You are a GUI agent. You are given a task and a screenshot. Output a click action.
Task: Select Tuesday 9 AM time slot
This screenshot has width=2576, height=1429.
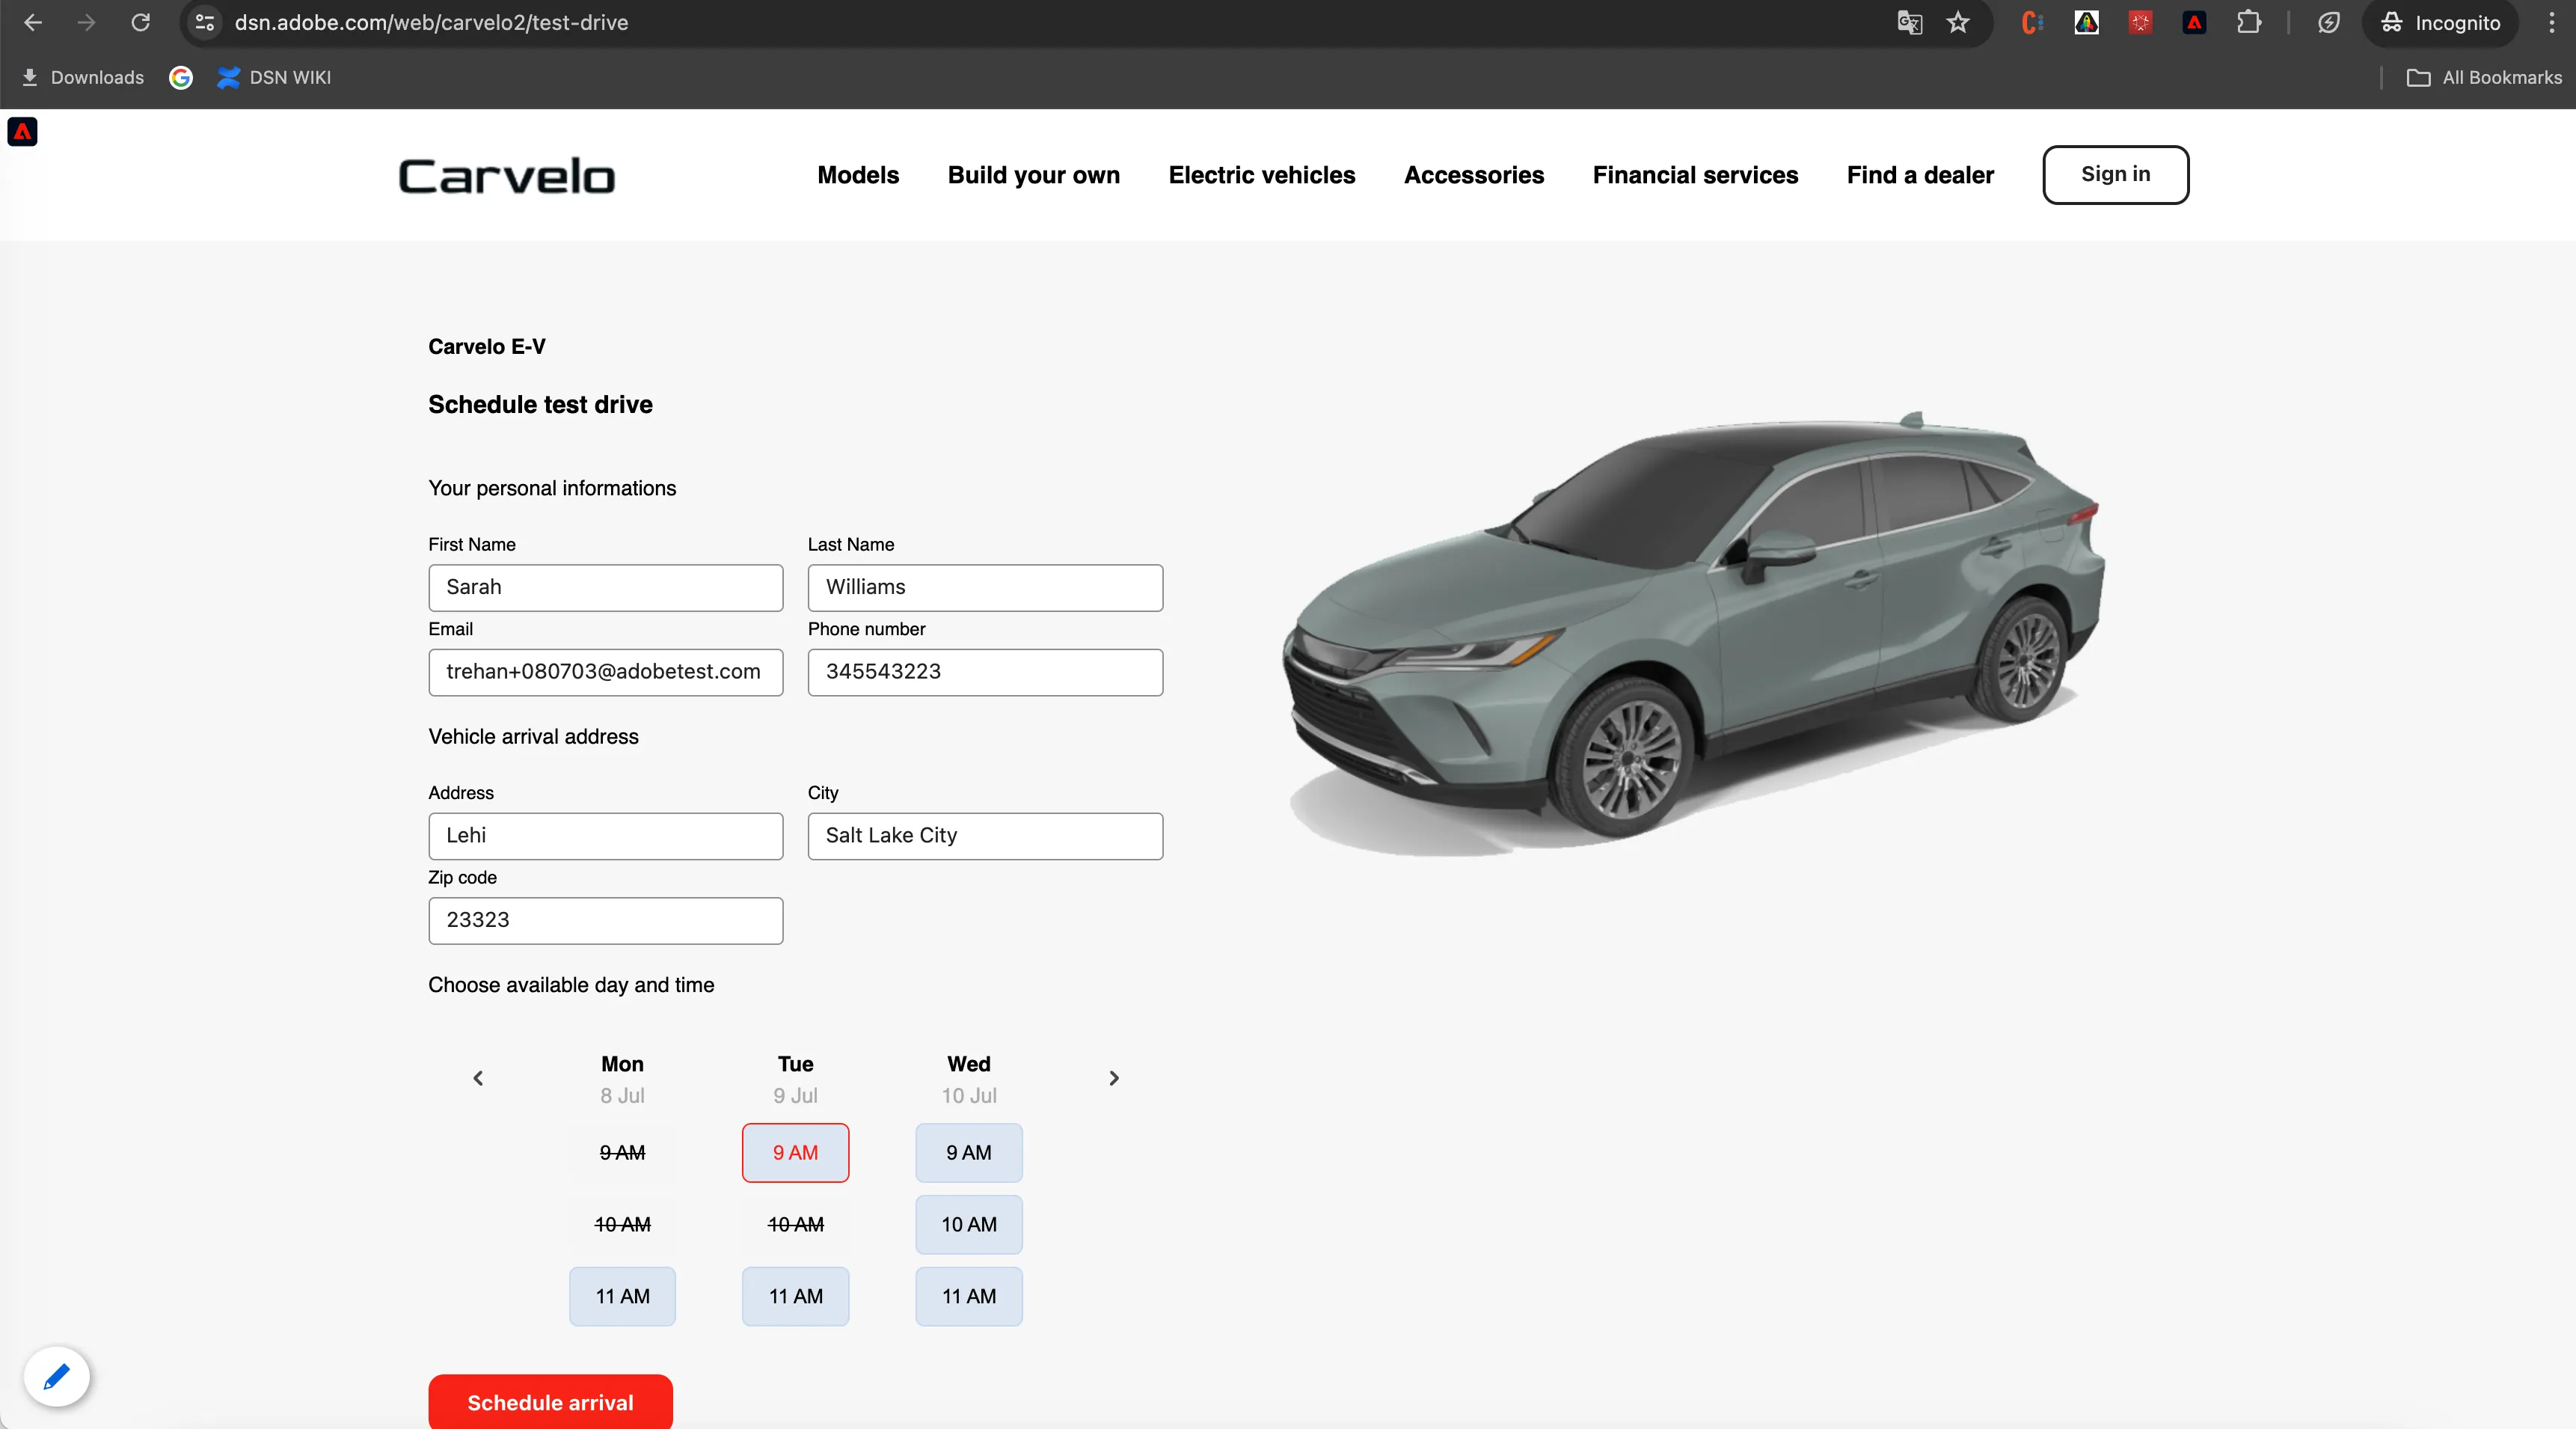[795, 1153]
